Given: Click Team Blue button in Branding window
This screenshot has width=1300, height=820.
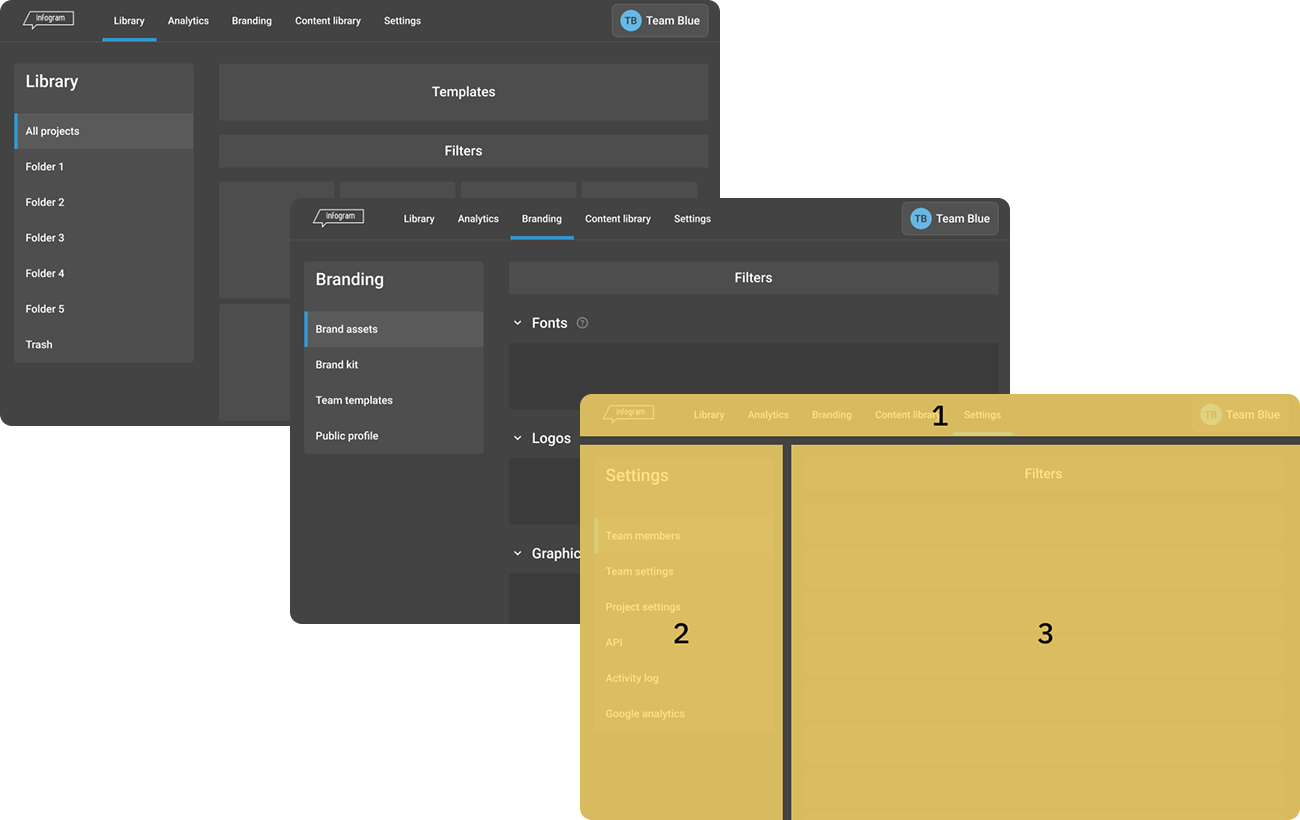Looking at the screenshot, I should click(950, 219).
